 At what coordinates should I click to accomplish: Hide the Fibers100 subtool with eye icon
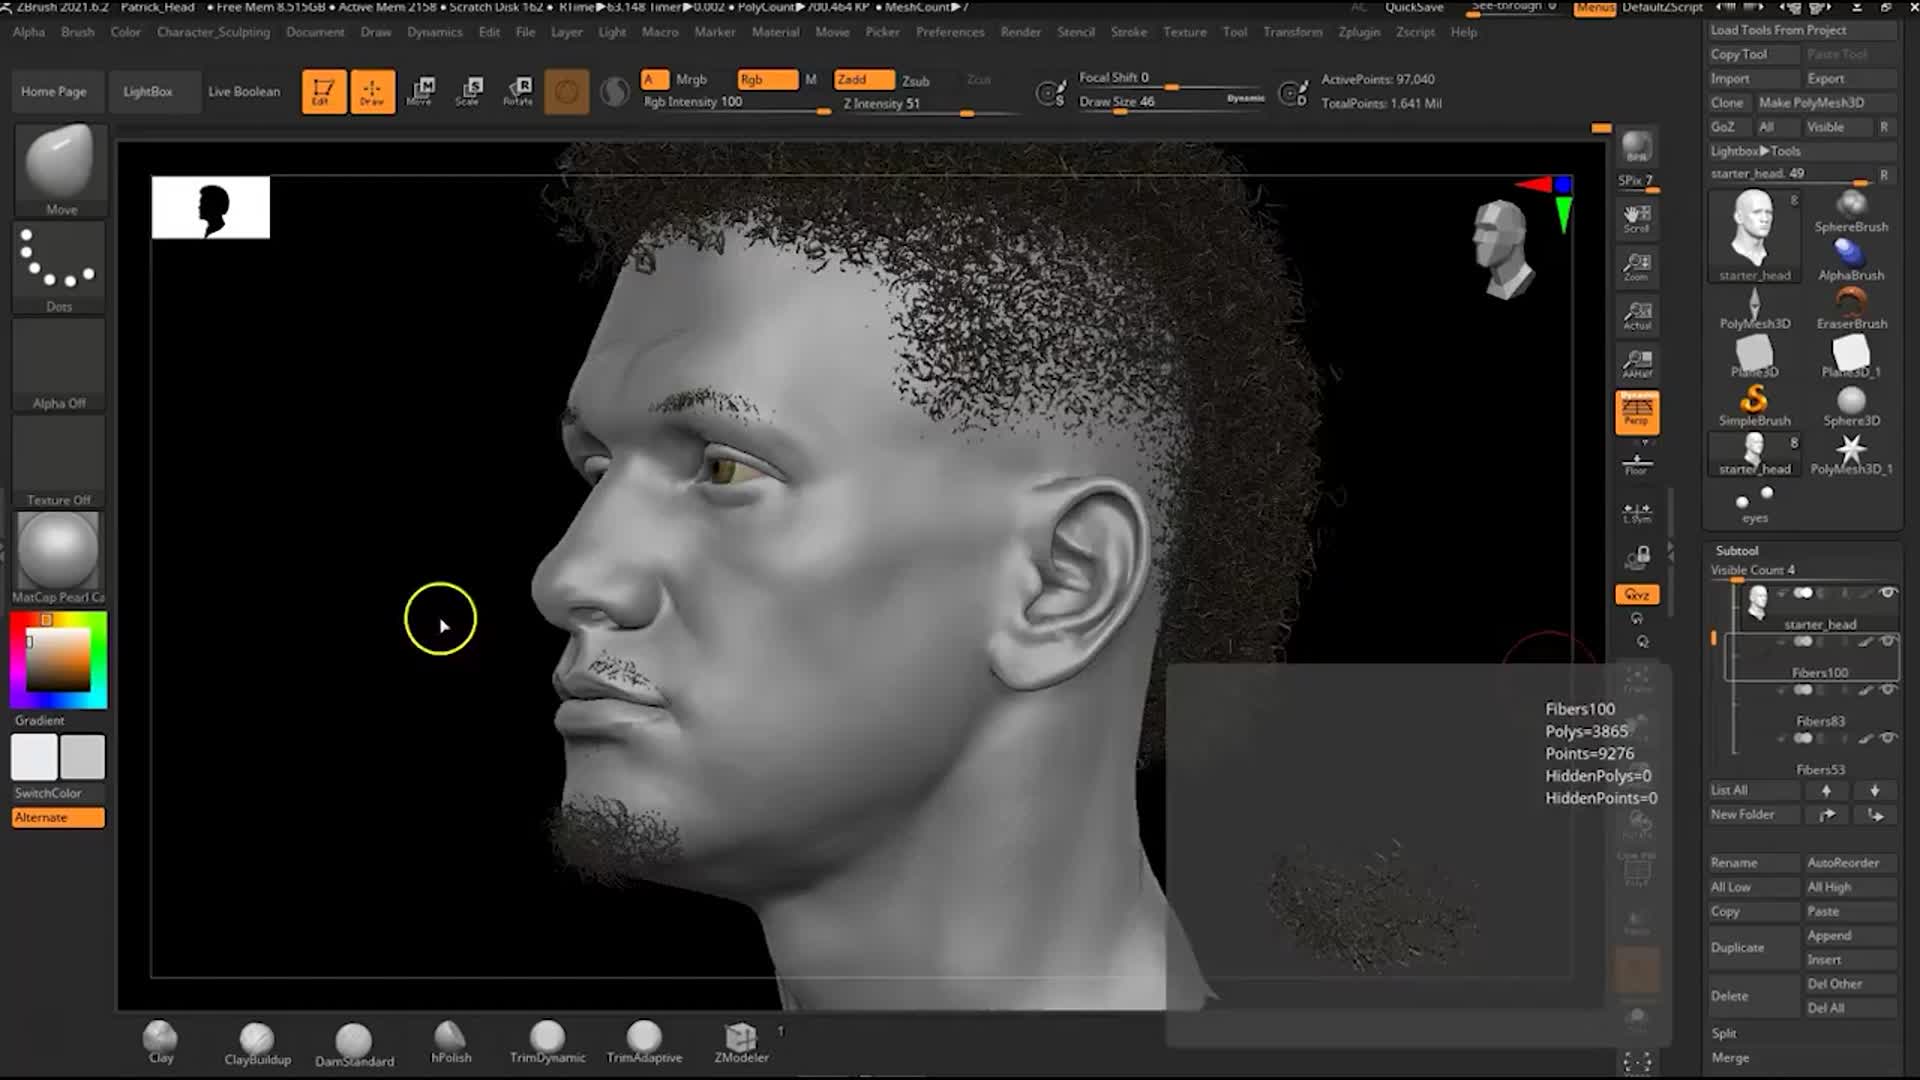[x=1888, y=641]
